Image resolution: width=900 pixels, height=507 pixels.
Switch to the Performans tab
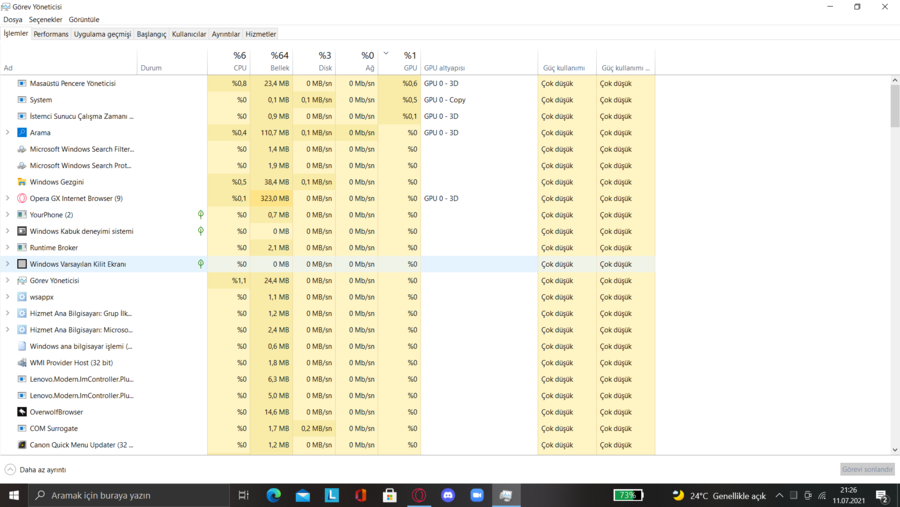click(x=51, y=34)
